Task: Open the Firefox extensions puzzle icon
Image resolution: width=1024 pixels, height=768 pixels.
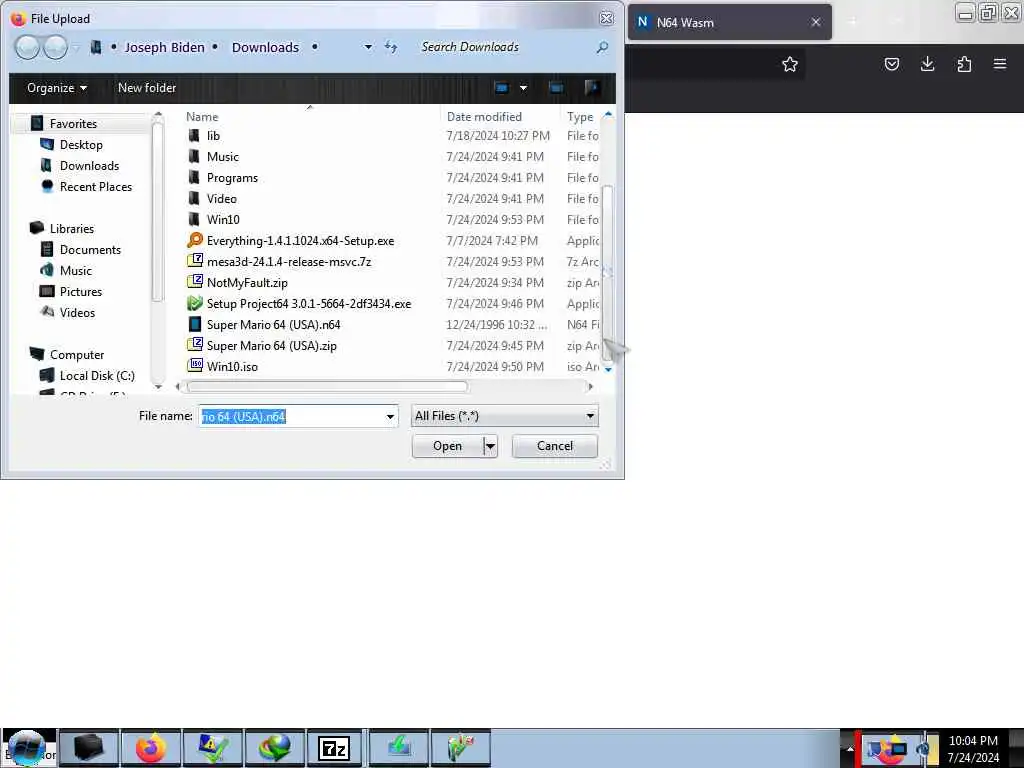Action: click(964, 64)
